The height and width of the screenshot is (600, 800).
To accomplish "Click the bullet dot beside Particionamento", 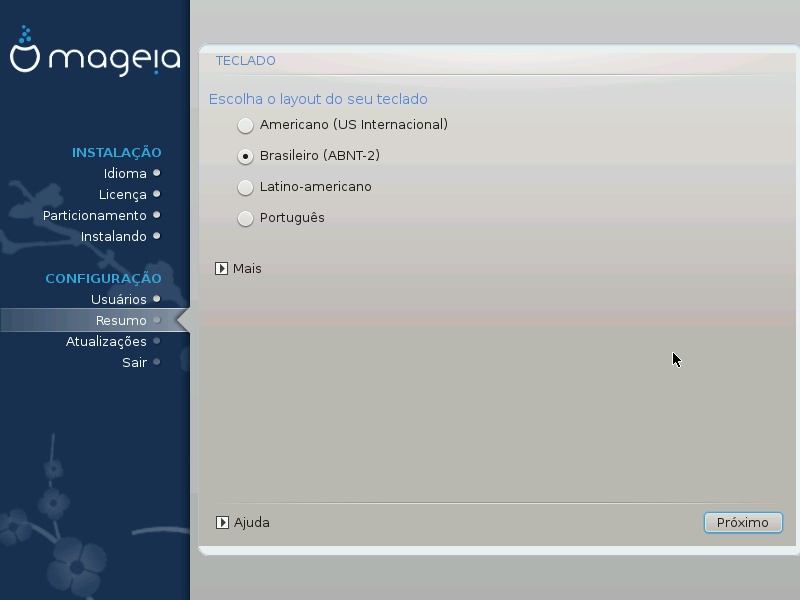I will tap(157, 215).
